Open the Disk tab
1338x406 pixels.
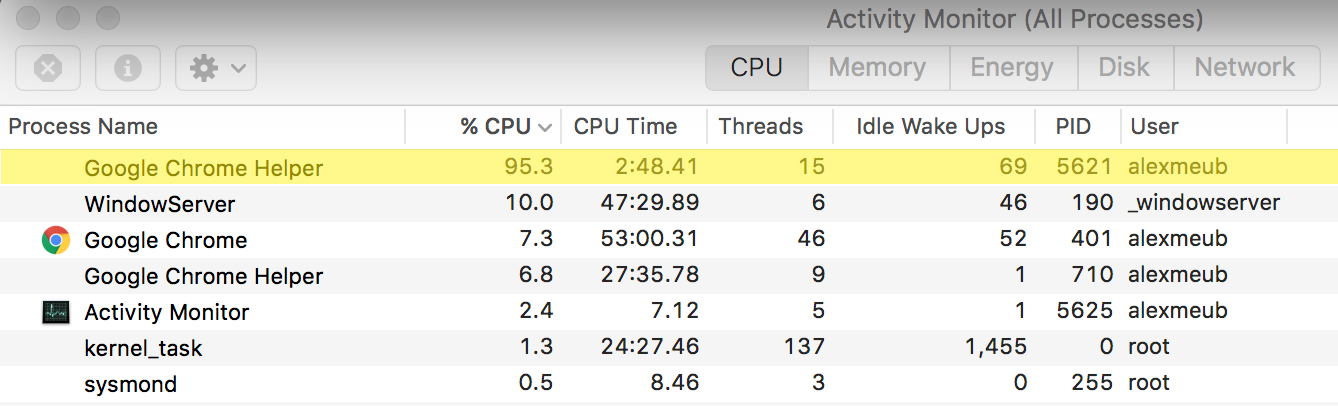click(x=1123, y=67)
